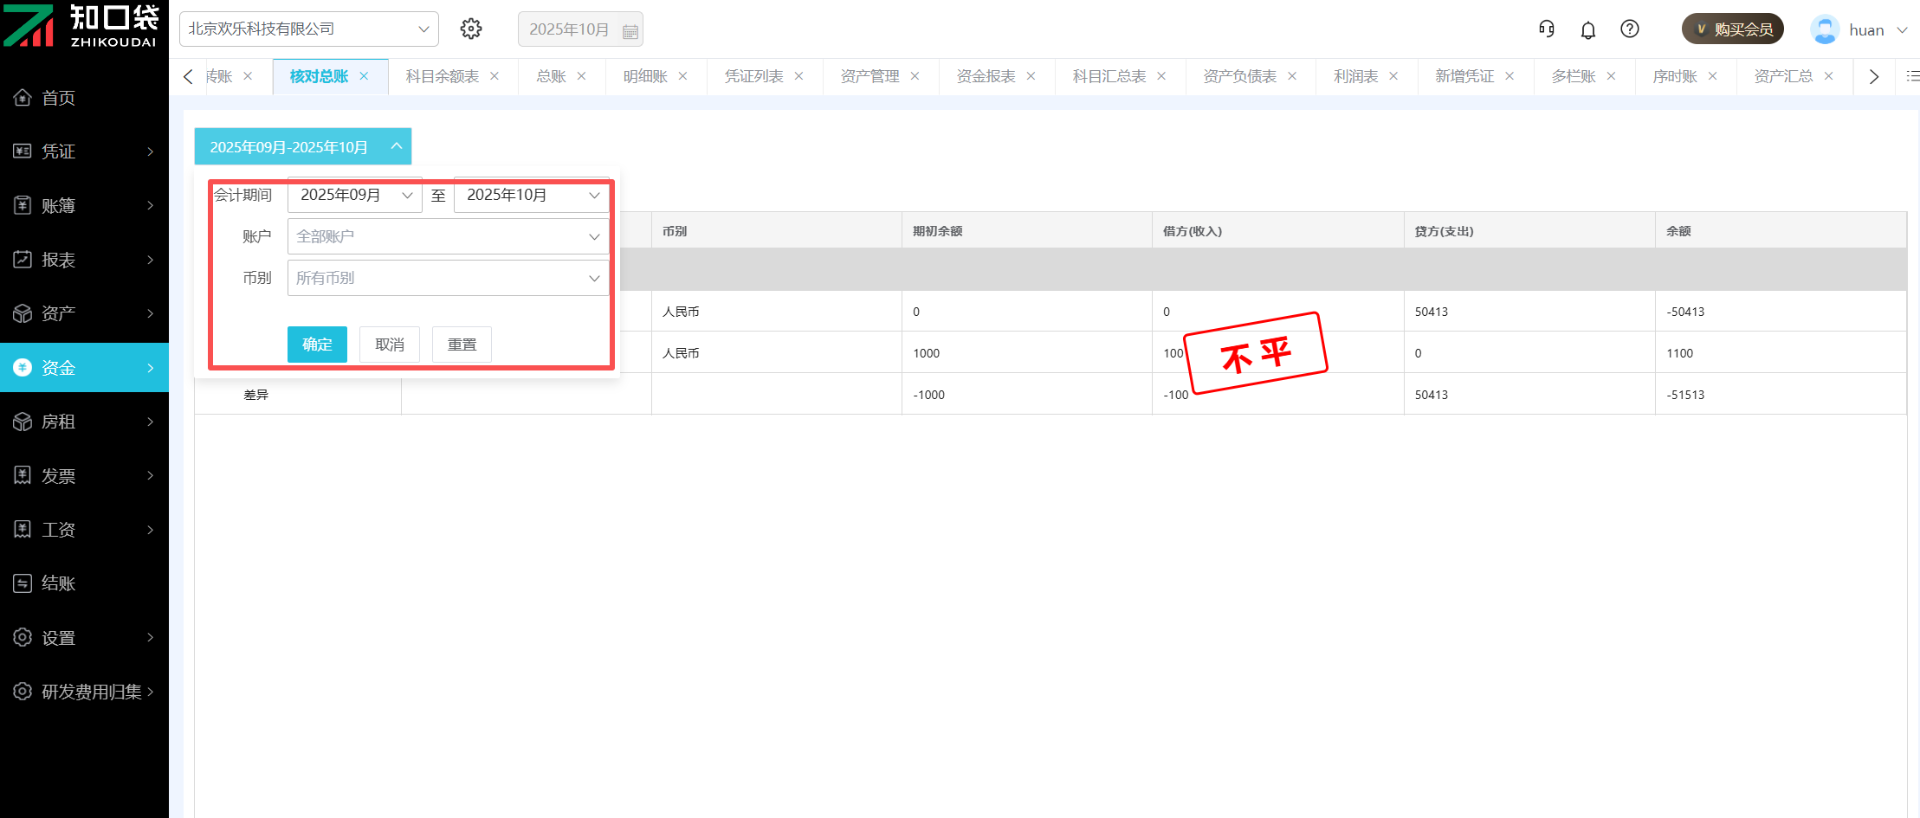Switch to the 资产负债表 tab
The width and height of the screenshot is (1920, 818).
[1239, 76]
